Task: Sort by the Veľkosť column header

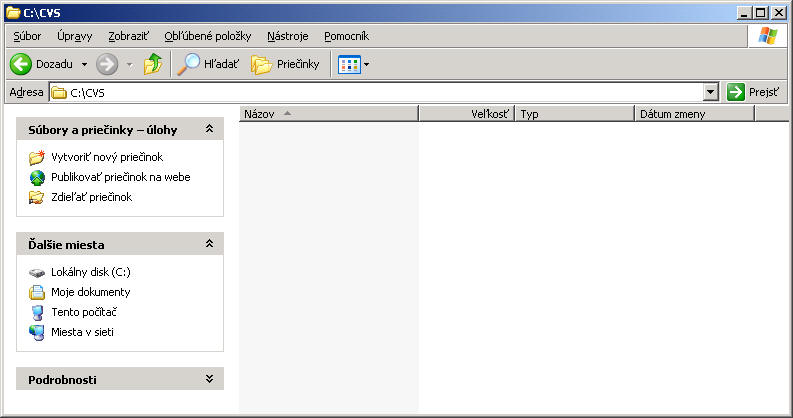Action: [x=467, y=114]
